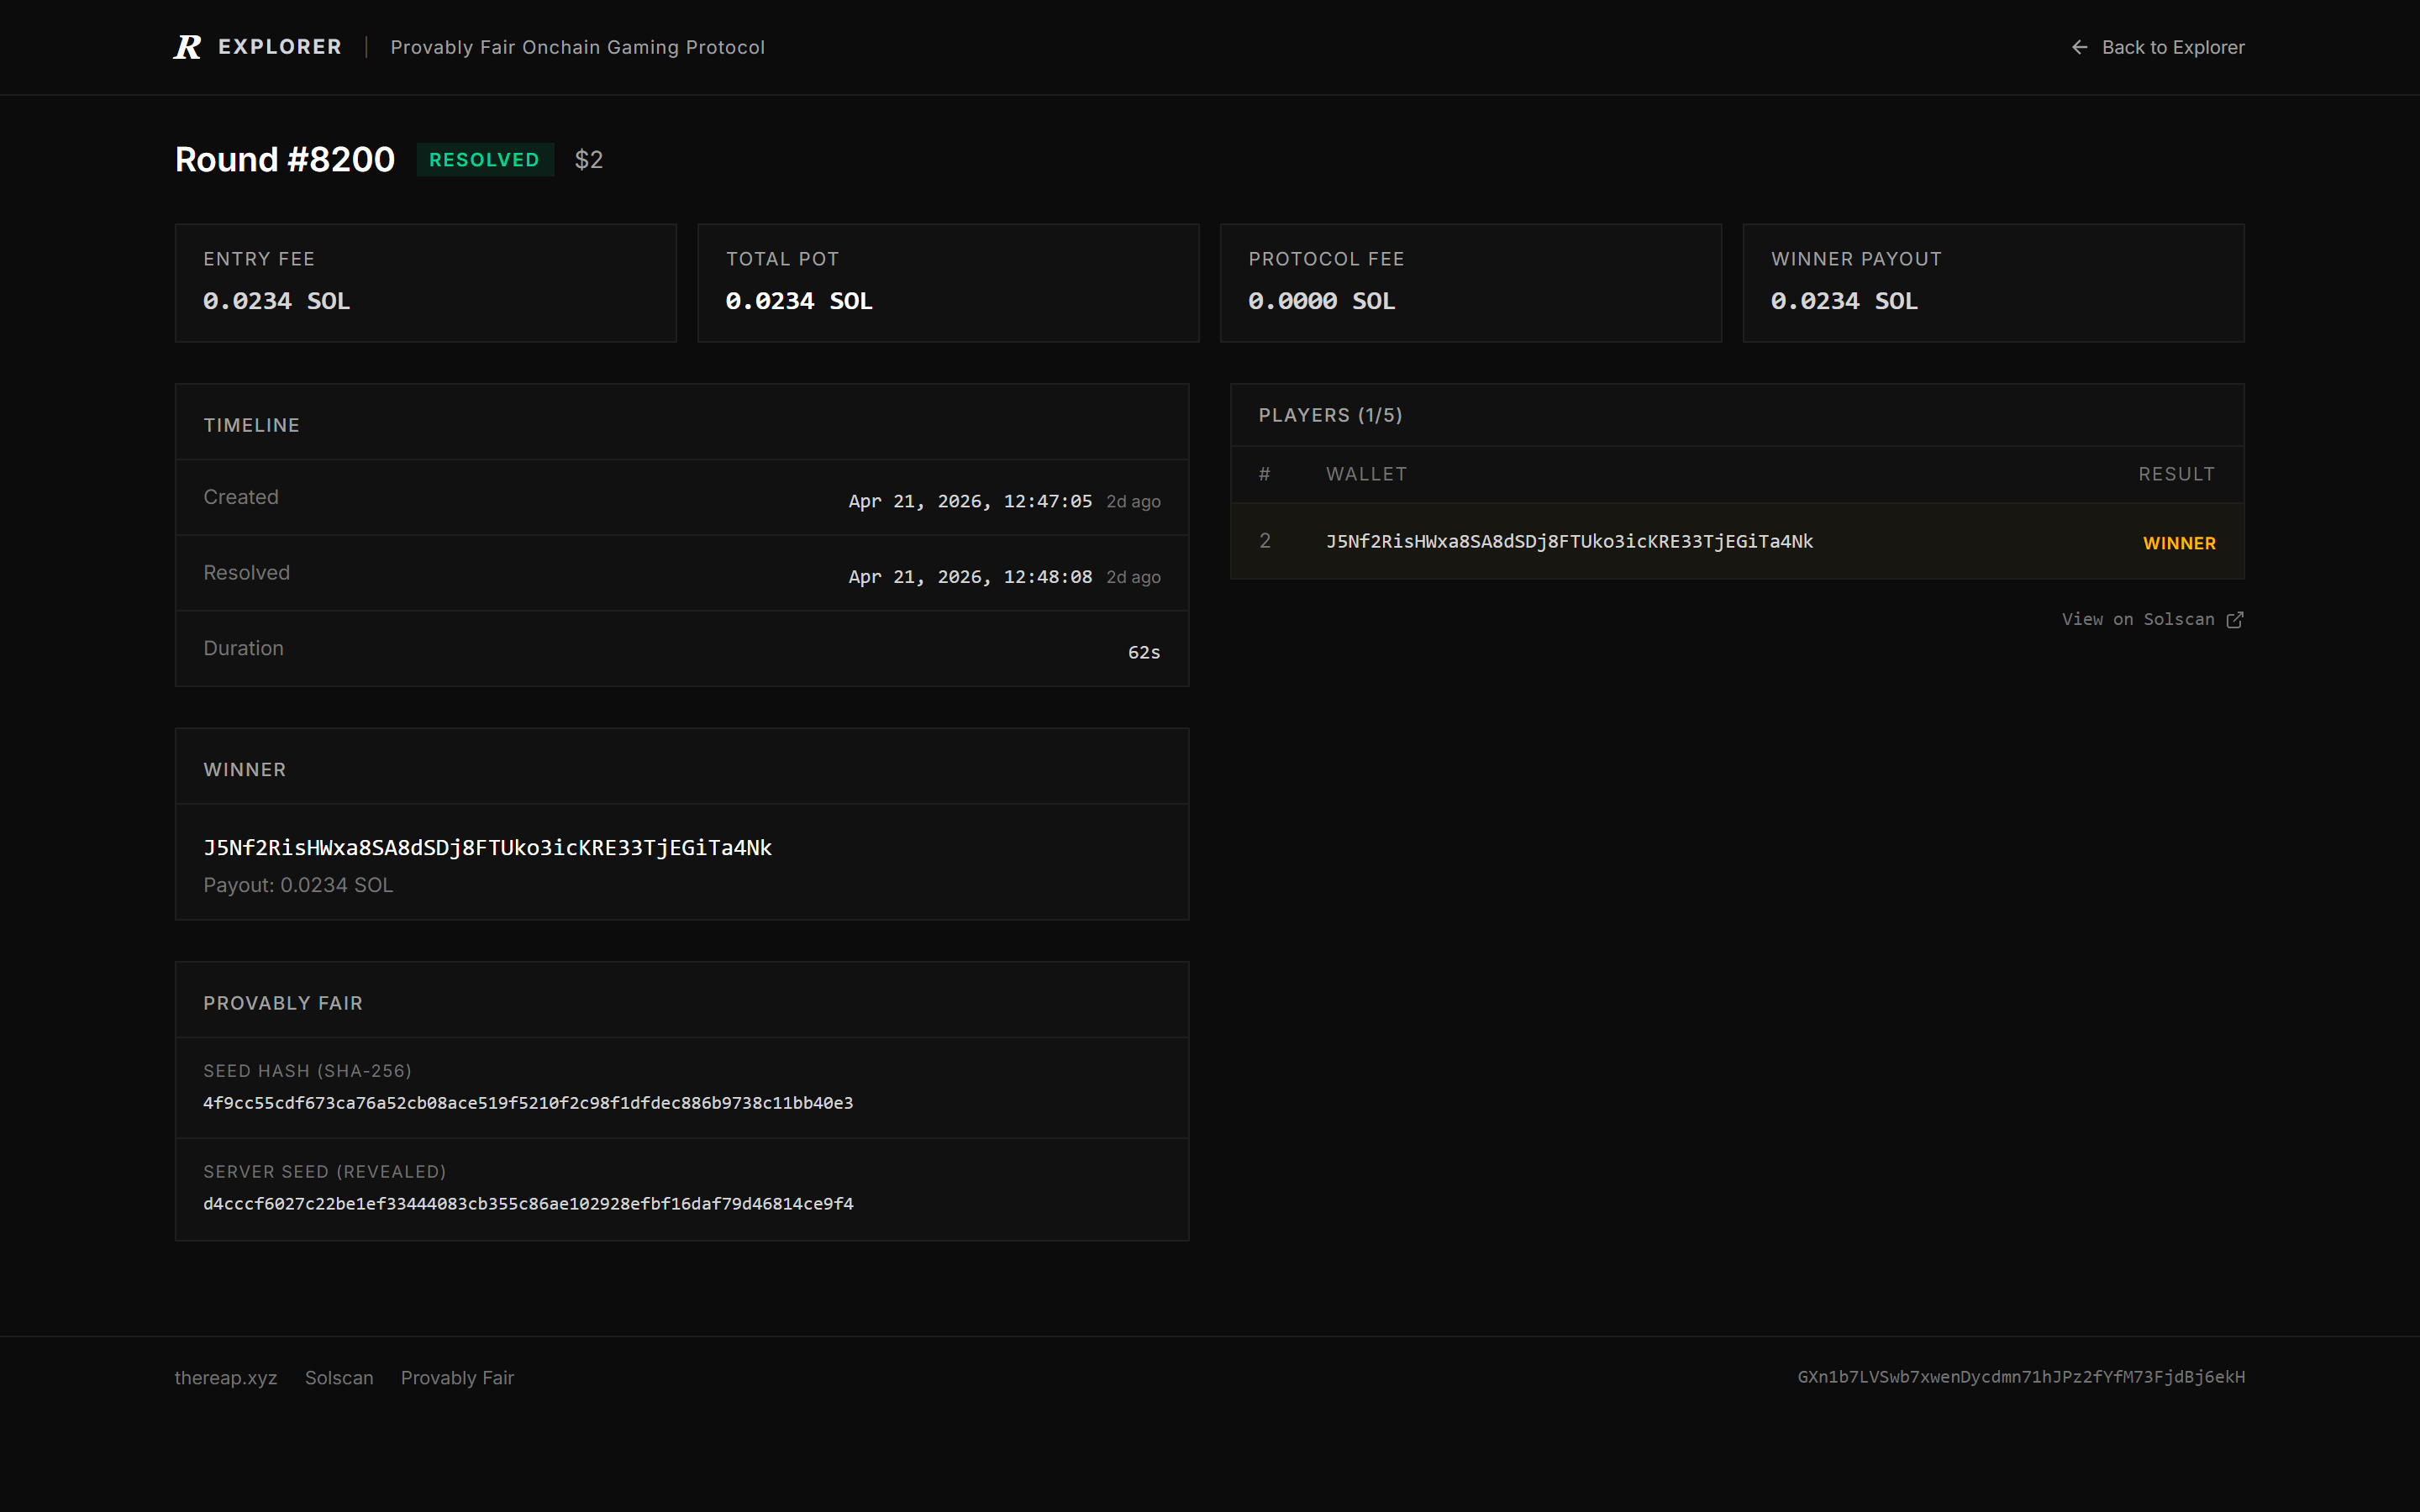Image resolution: width=2420 pixels, height=1512 pixels.
Task: Open the Provably Fair footer link
Action: (457, 1377)
